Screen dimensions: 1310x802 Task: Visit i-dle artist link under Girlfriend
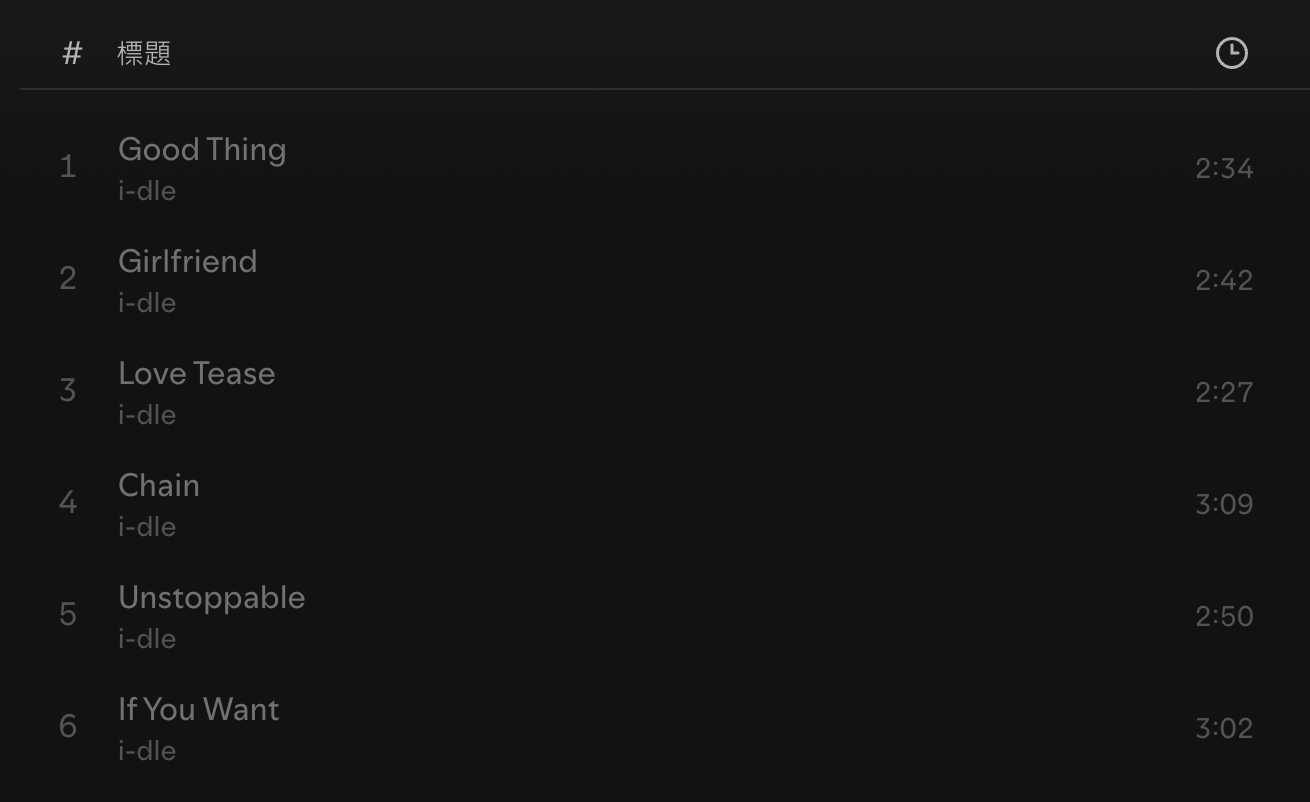(147, 303)
